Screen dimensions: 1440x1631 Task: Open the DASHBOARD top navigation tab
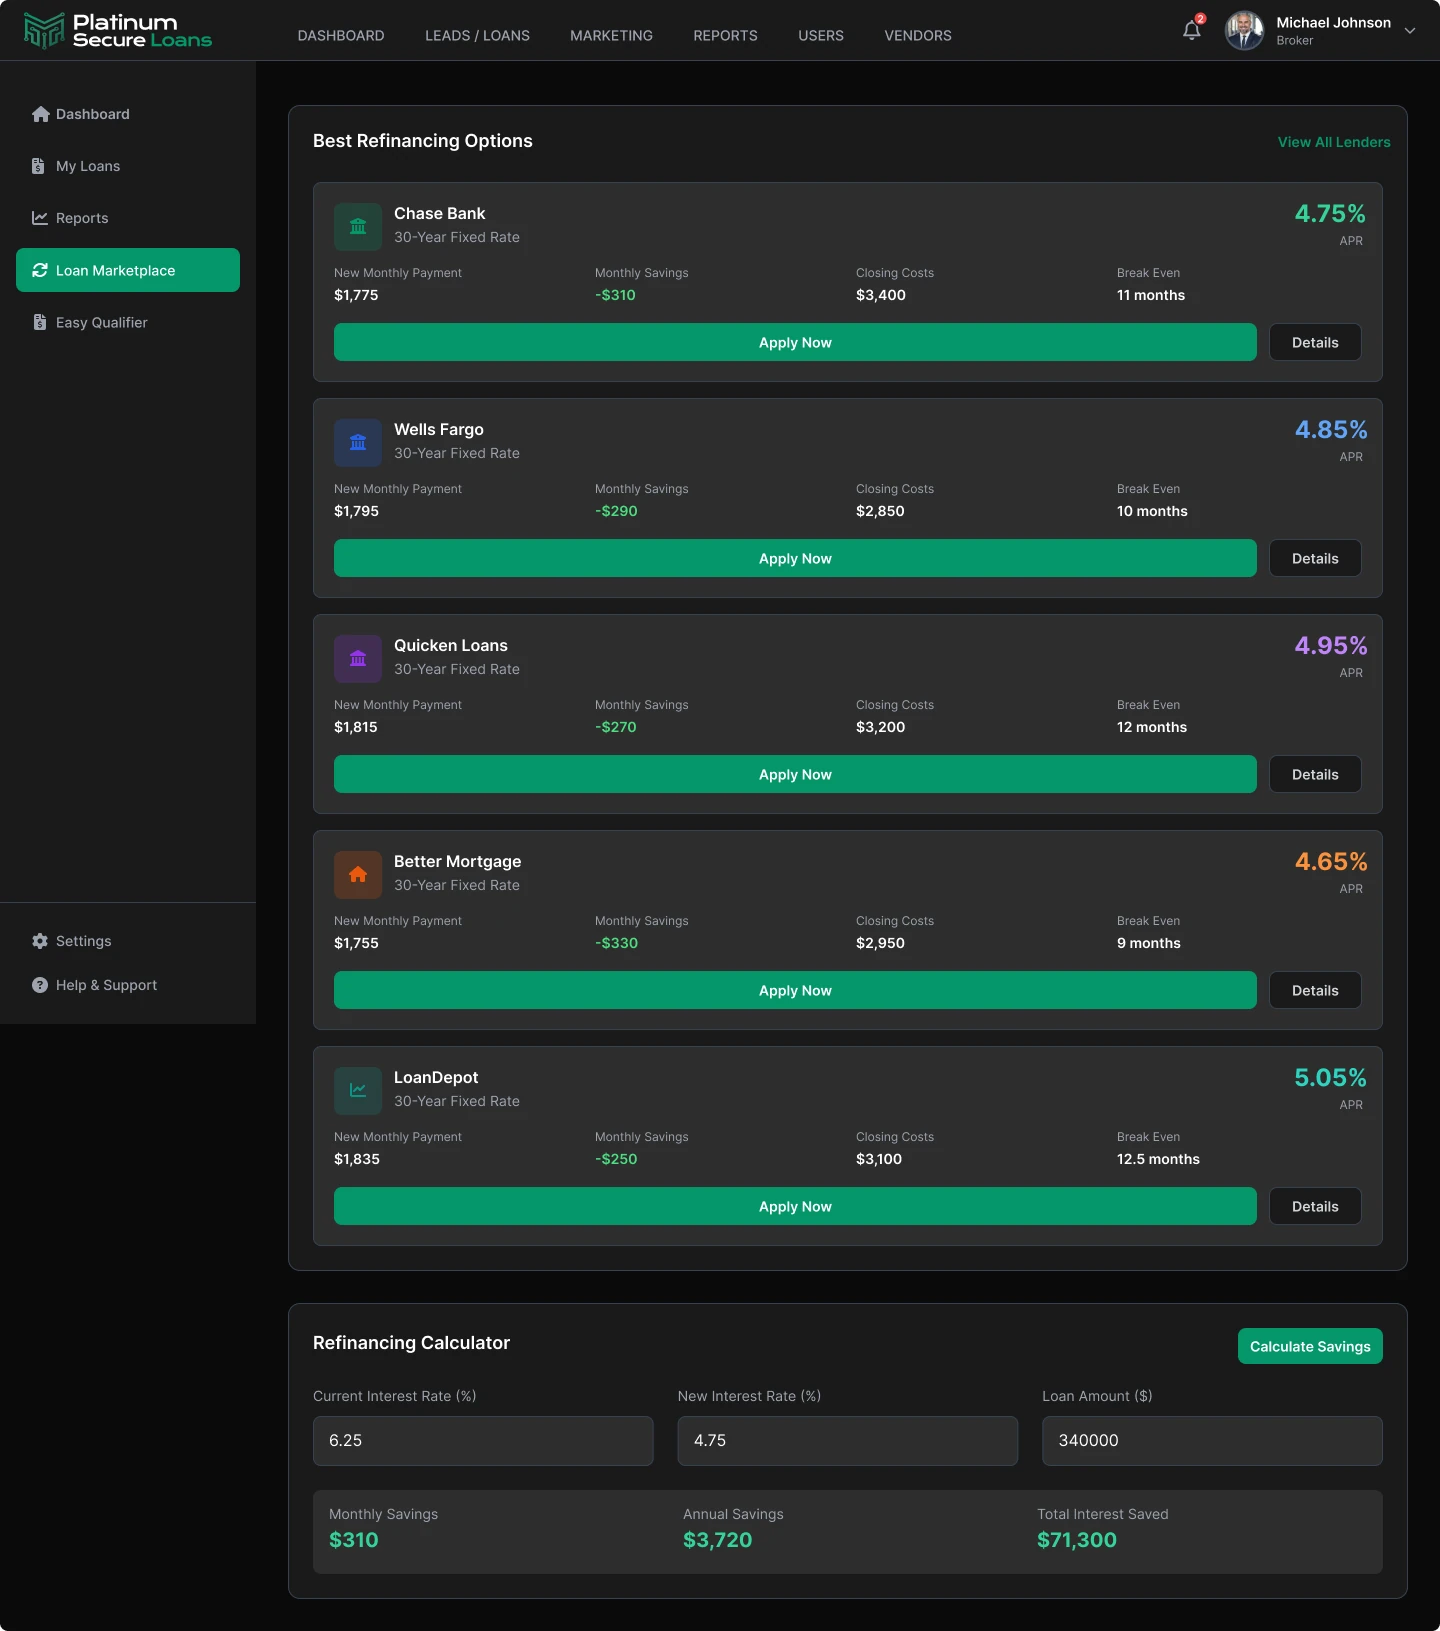pyautogui.click(x=341, y=36)
